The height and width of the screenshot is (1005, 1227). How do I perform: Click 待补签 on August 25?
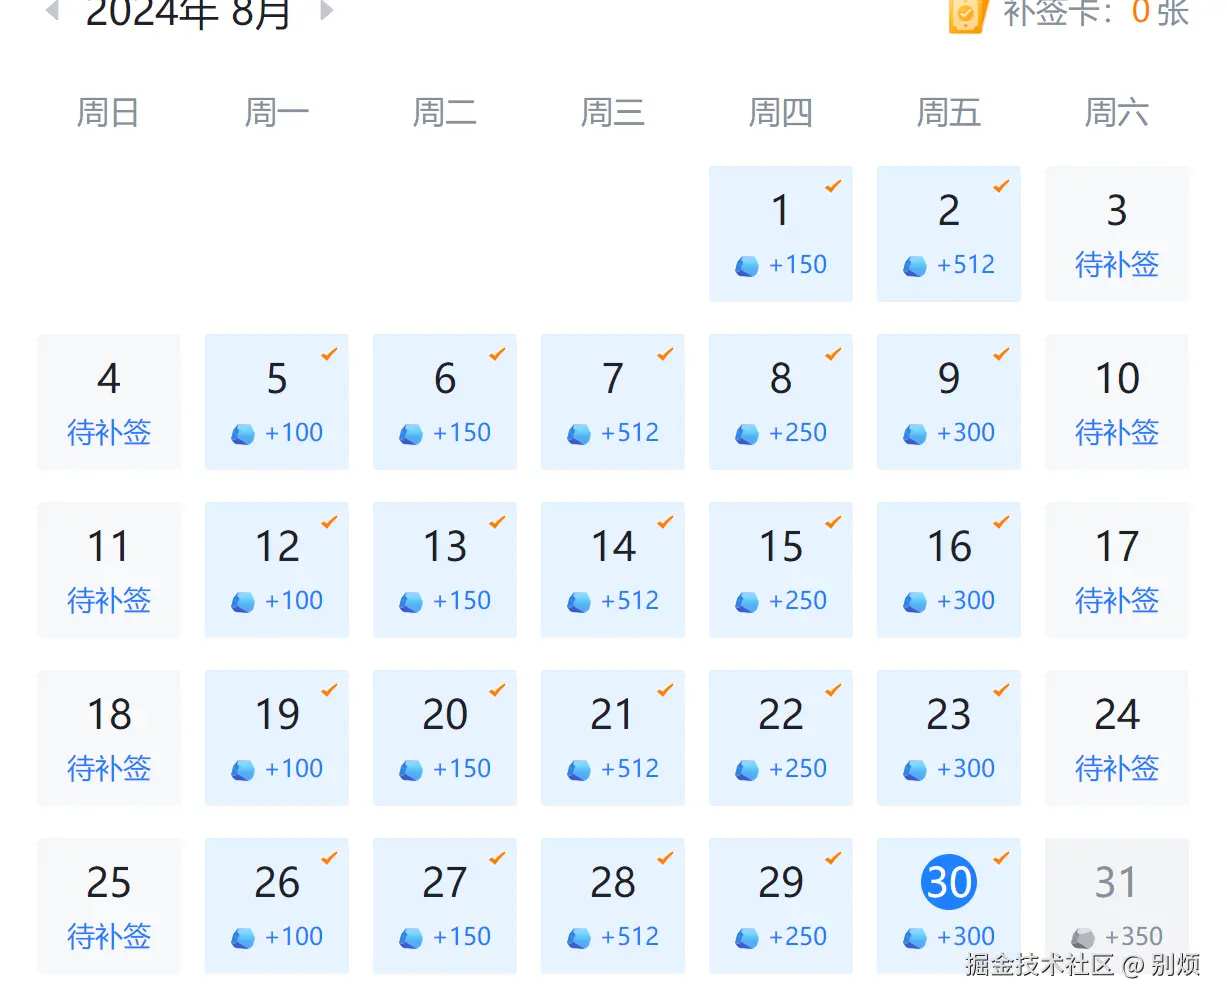pos(108,938)
